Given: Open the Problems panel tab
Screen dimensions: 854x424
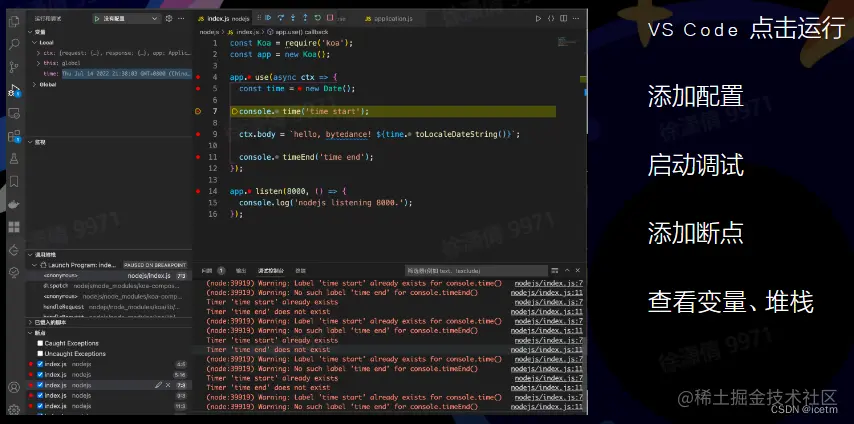Looking at the screenshot, I should [x=211, y=270].
